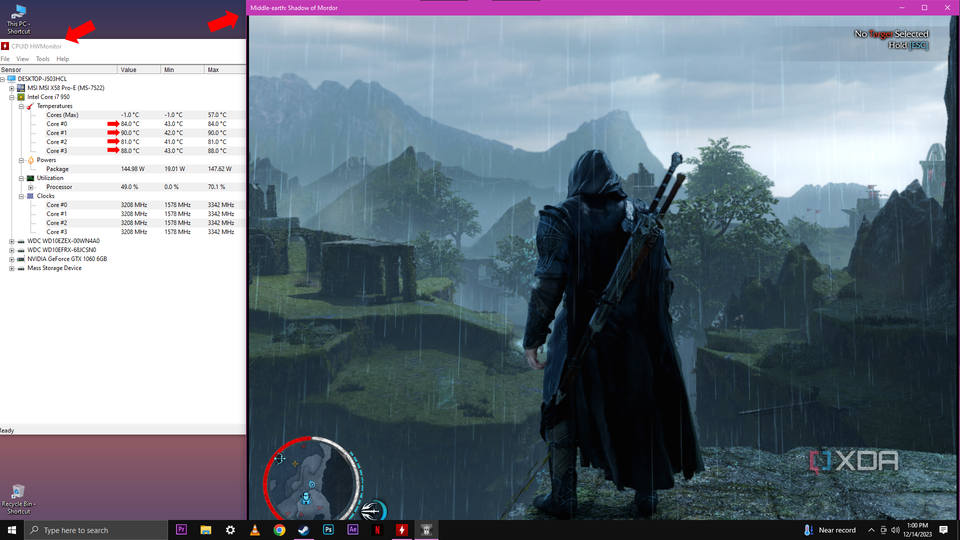This screenshot has width=960, height=540.
Task: Click the Min column header
Action: 182,70
